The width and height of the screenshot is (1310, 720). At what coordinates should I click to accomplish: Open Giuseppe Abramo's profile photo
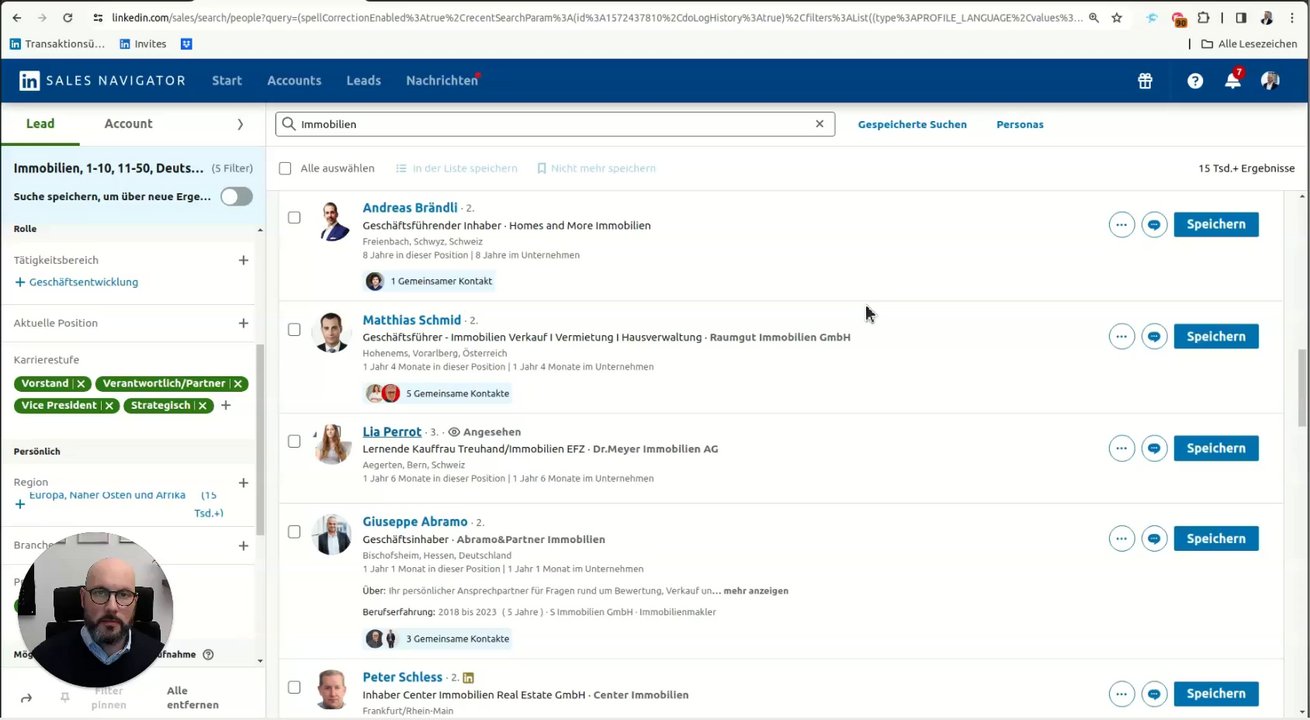click(x=331, y=535)
